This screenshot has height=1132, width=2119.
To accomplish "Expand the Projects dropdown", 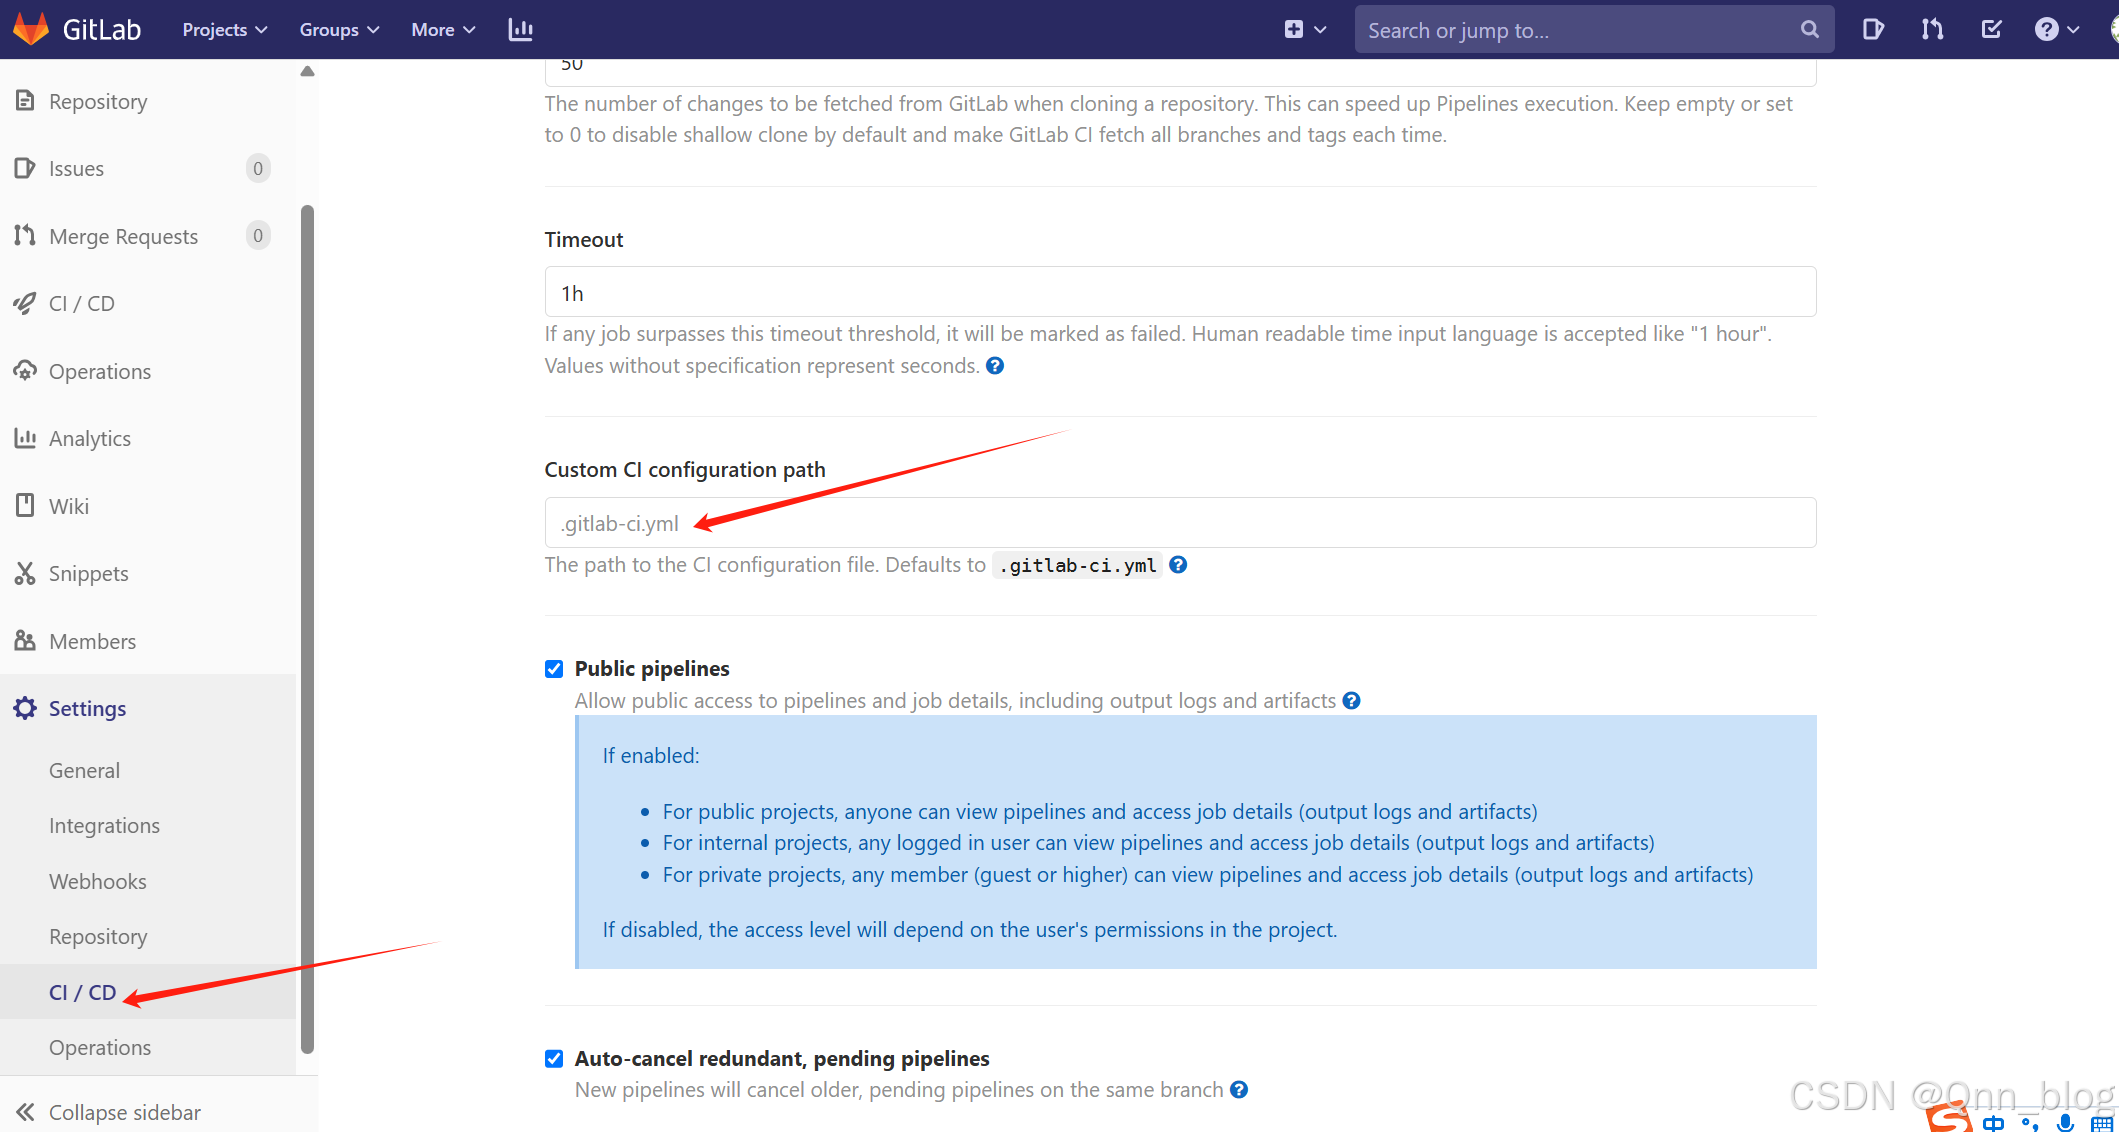I will [x=223, y=29].
